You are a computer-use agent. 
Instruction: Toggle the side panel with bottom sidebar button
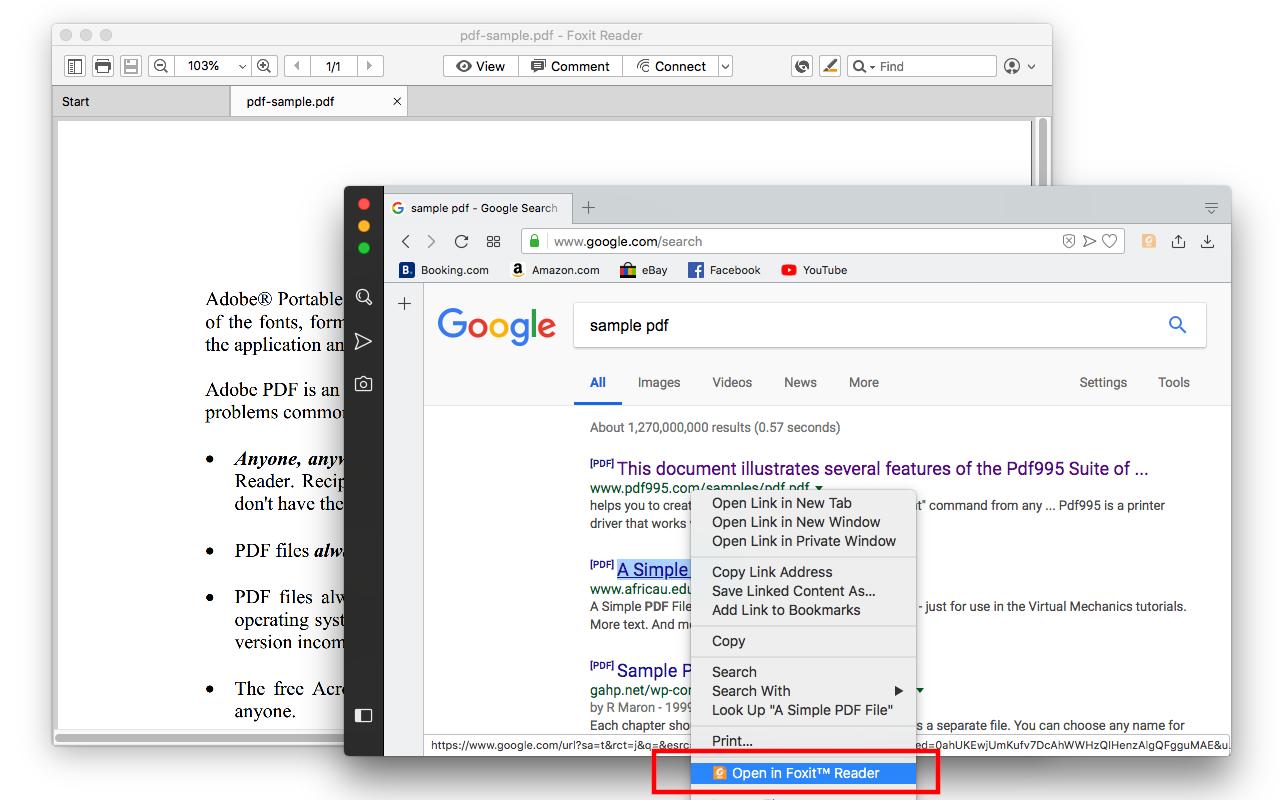363,716
